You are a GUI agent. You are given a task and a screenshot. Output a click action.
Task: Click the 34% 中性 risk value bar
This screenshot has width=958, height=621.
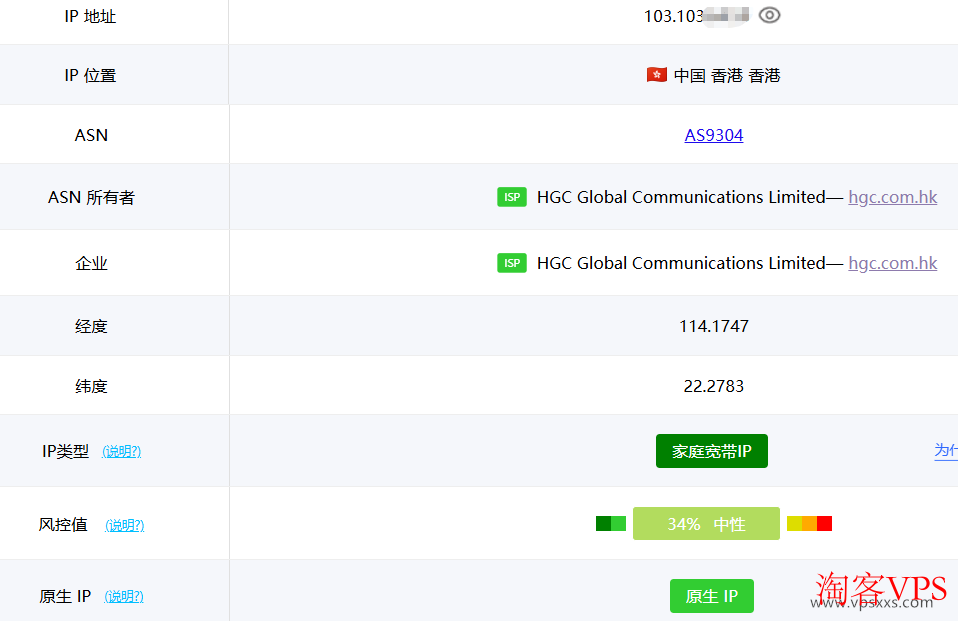click(x=706, y=523)
